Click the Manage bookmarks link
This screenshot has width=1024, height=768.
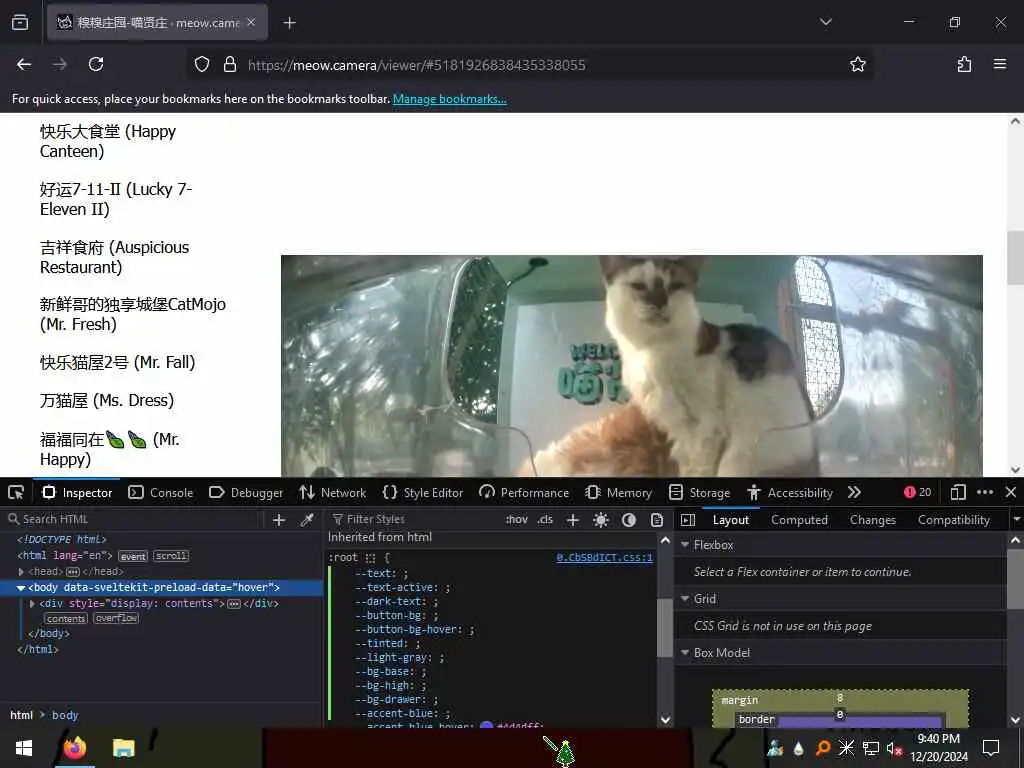pyautogui.click(x=449, y=99)
